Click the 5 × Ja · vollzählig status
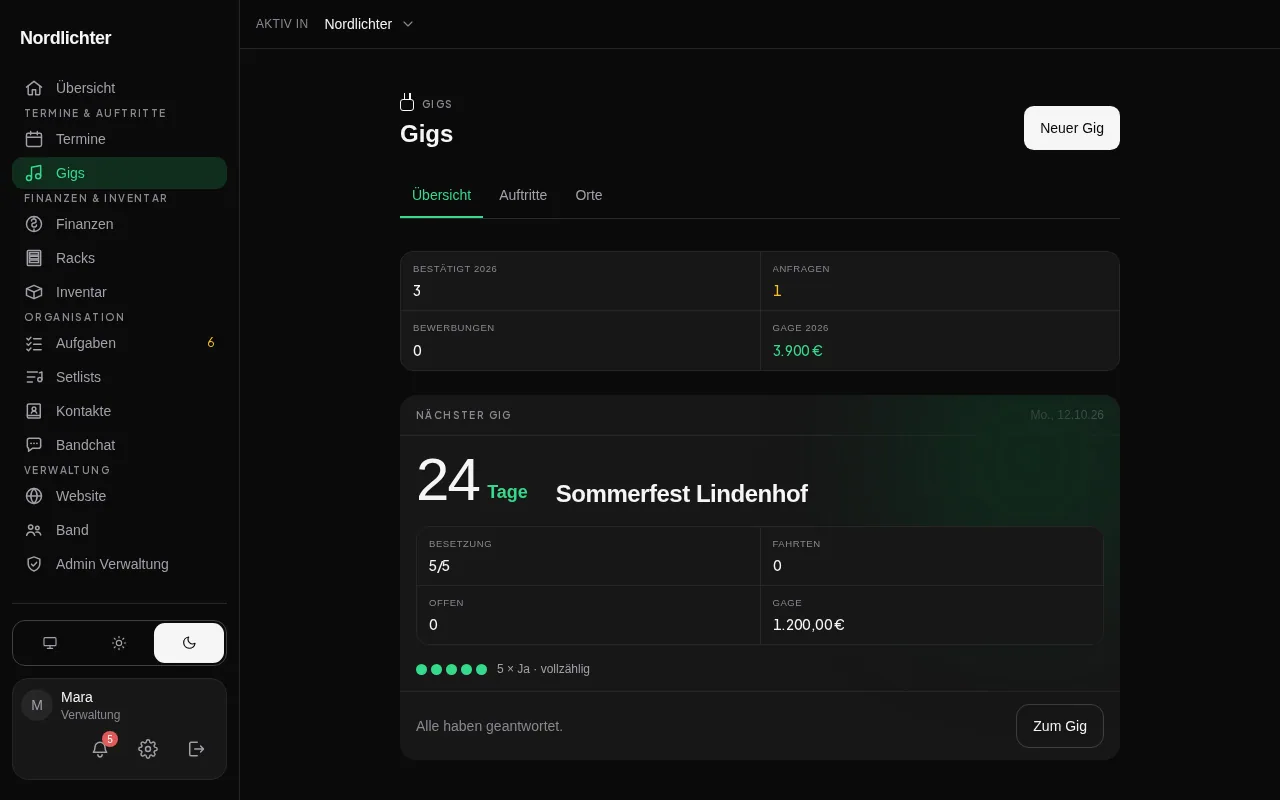This screenshot has height=800, width=1280. [x=543, y=669]
